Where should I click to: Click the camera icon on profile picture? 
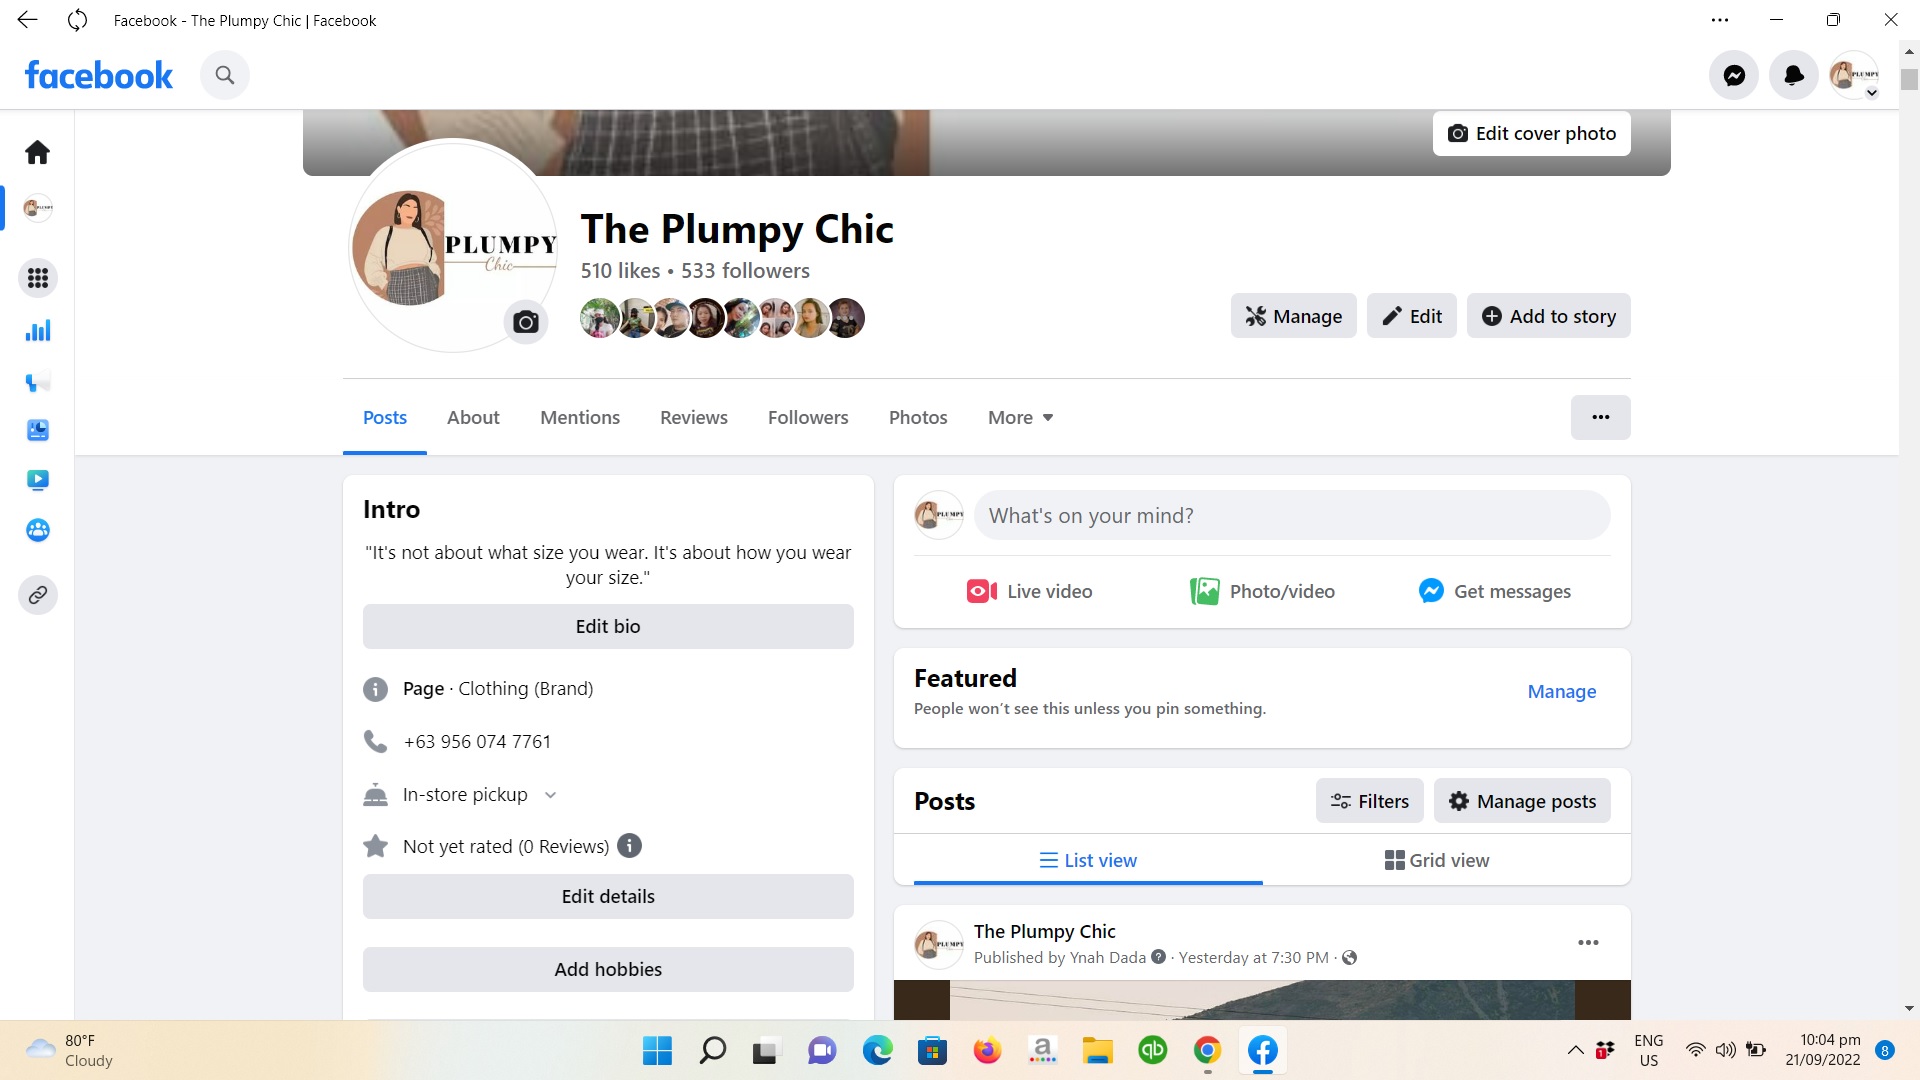526,322
